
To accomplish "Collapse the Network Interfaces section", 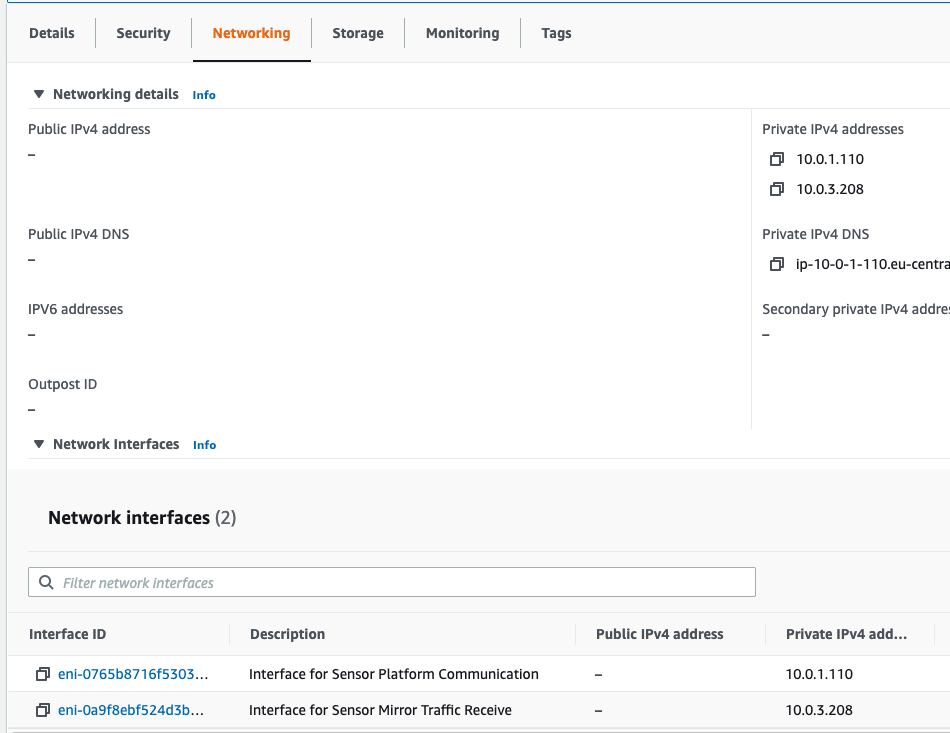I will [39, 444].
